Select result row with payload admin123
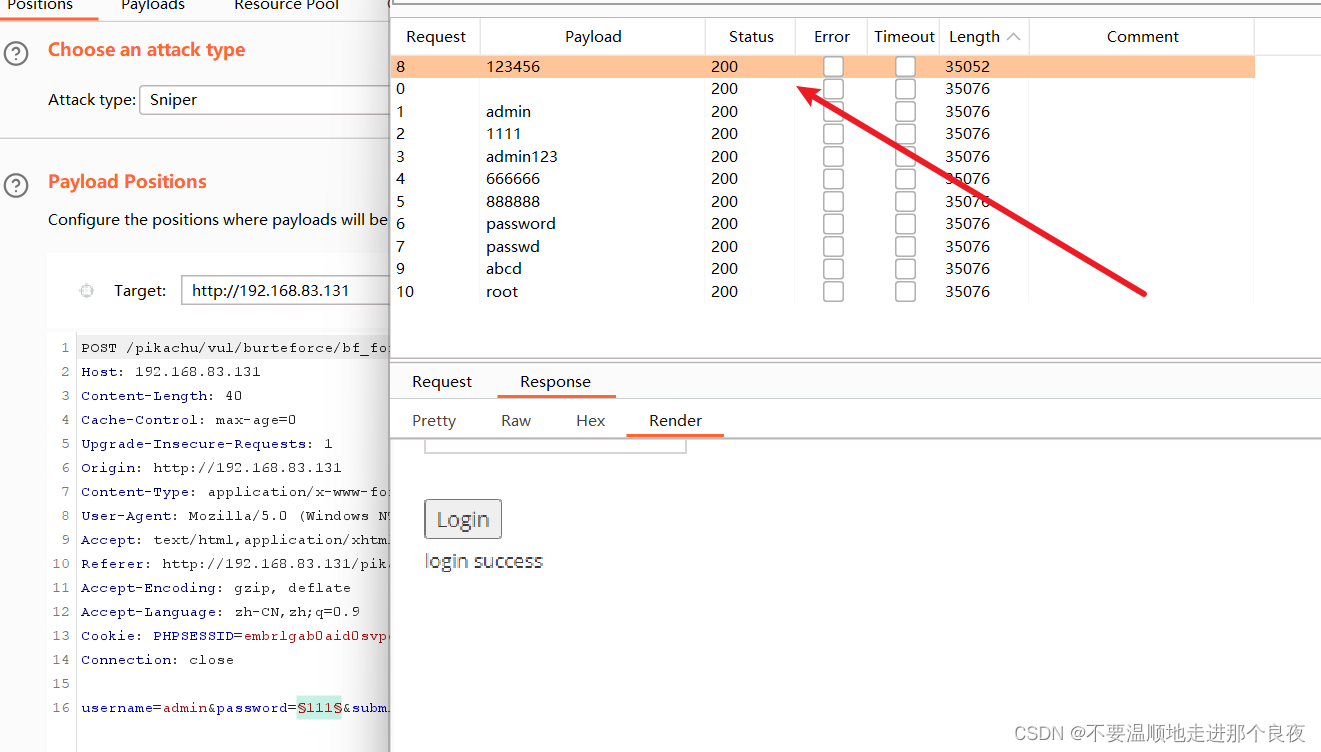The image size is (1321, 752). (822, 157)
